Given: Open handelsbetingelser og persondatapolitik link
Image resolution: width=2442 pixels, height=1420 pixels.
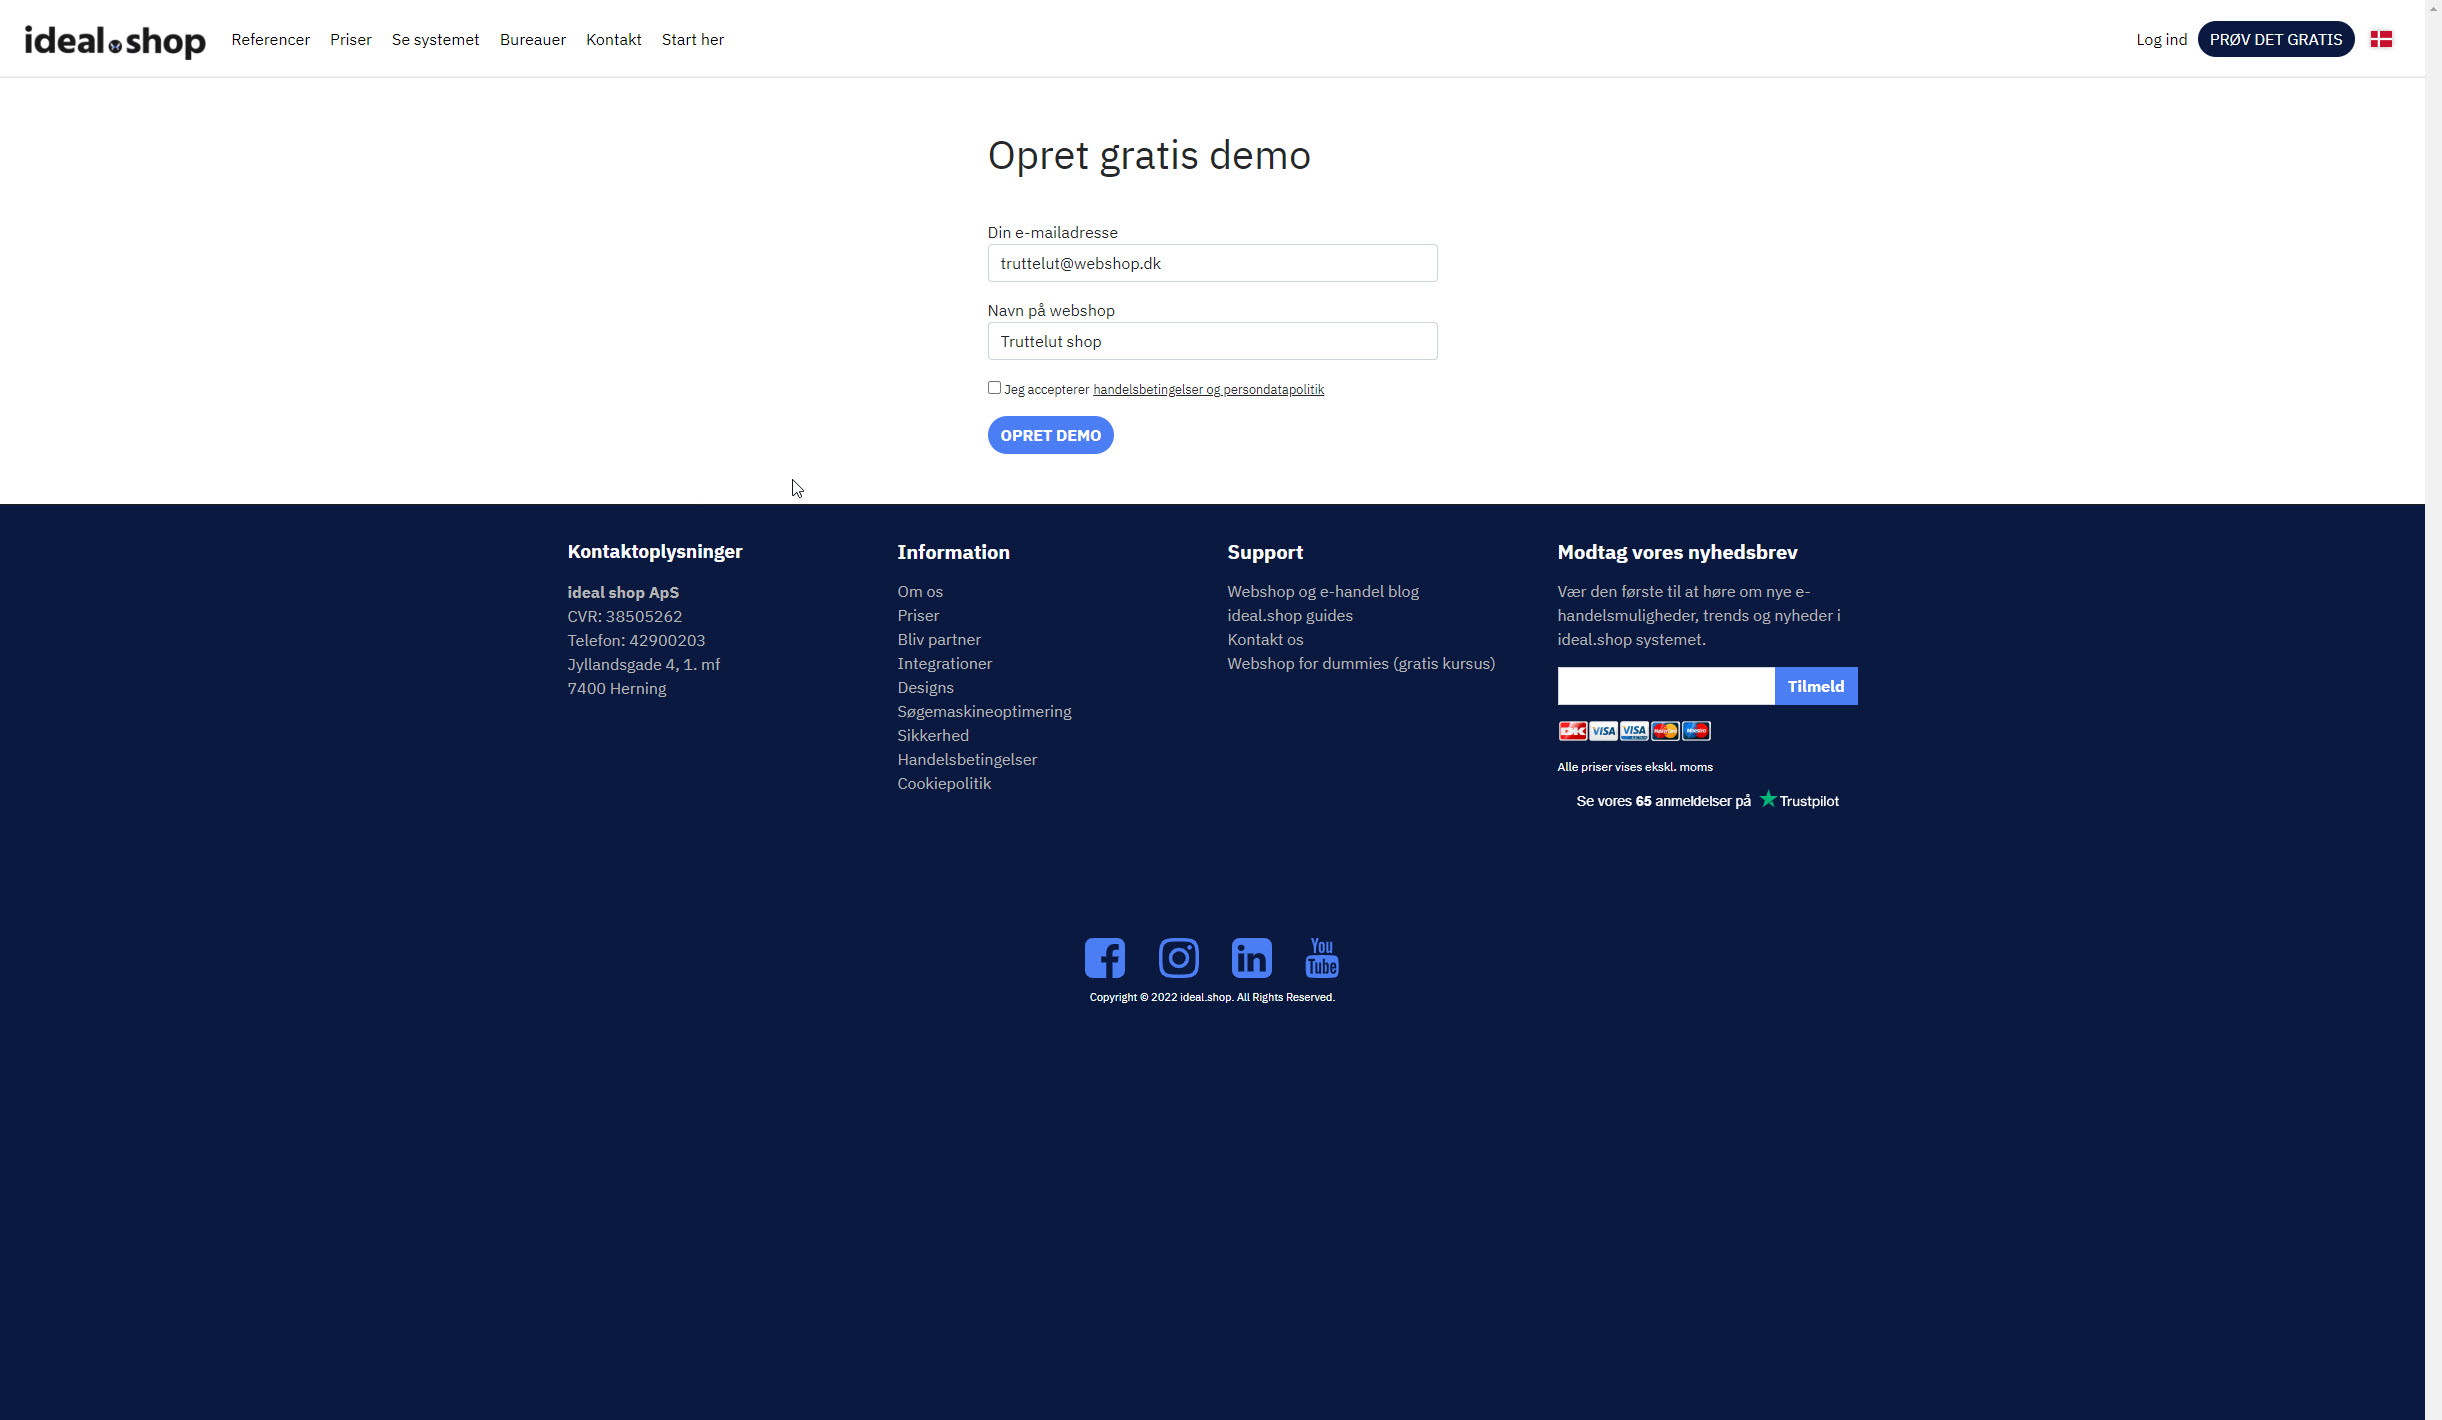Looking at the screenshot, I should click(1208, 390).
